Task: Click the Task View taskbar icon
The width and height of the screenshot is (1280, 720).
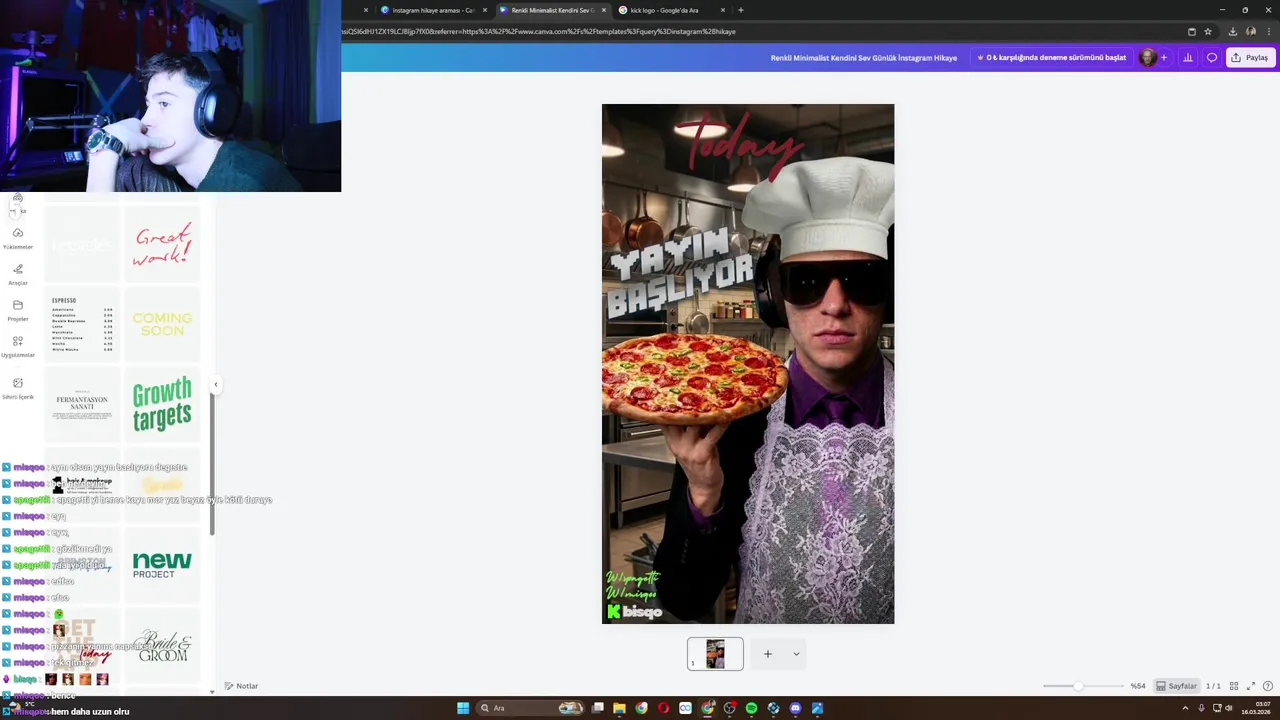Action: click(597, 708)
